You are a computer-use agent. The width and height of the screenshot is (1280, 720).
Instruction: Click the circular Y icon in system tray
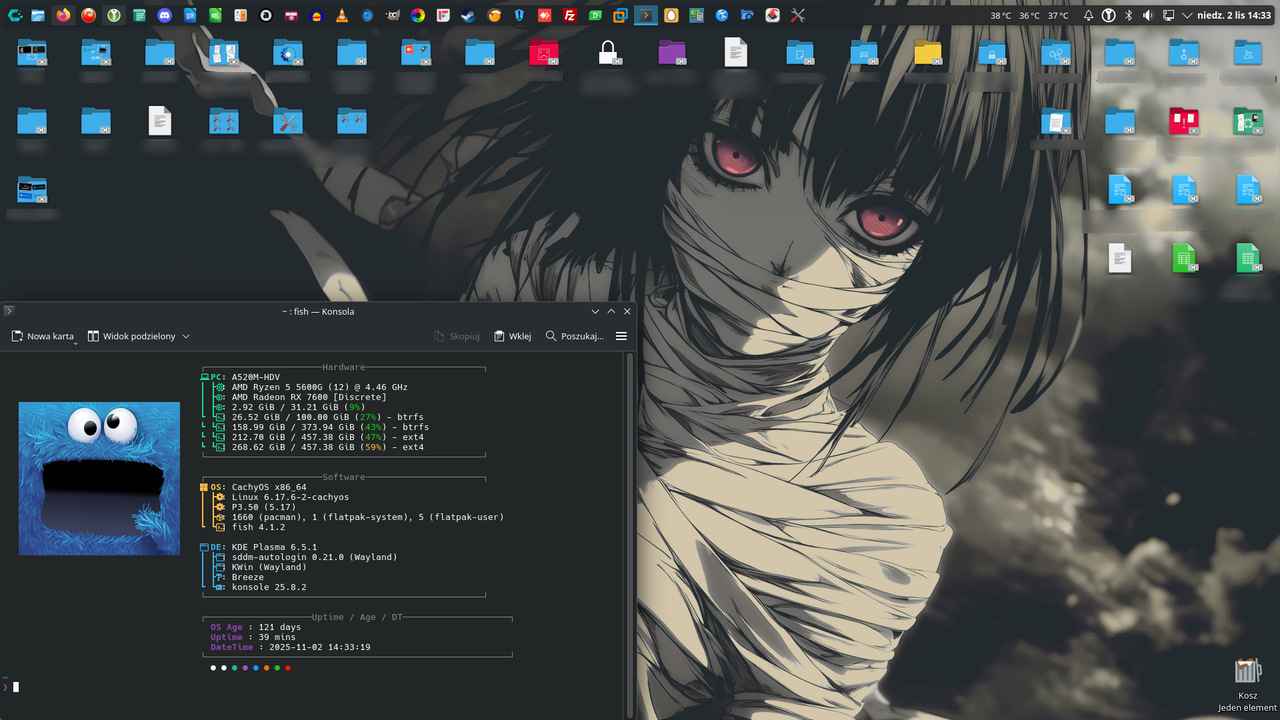click(1109, 16)
